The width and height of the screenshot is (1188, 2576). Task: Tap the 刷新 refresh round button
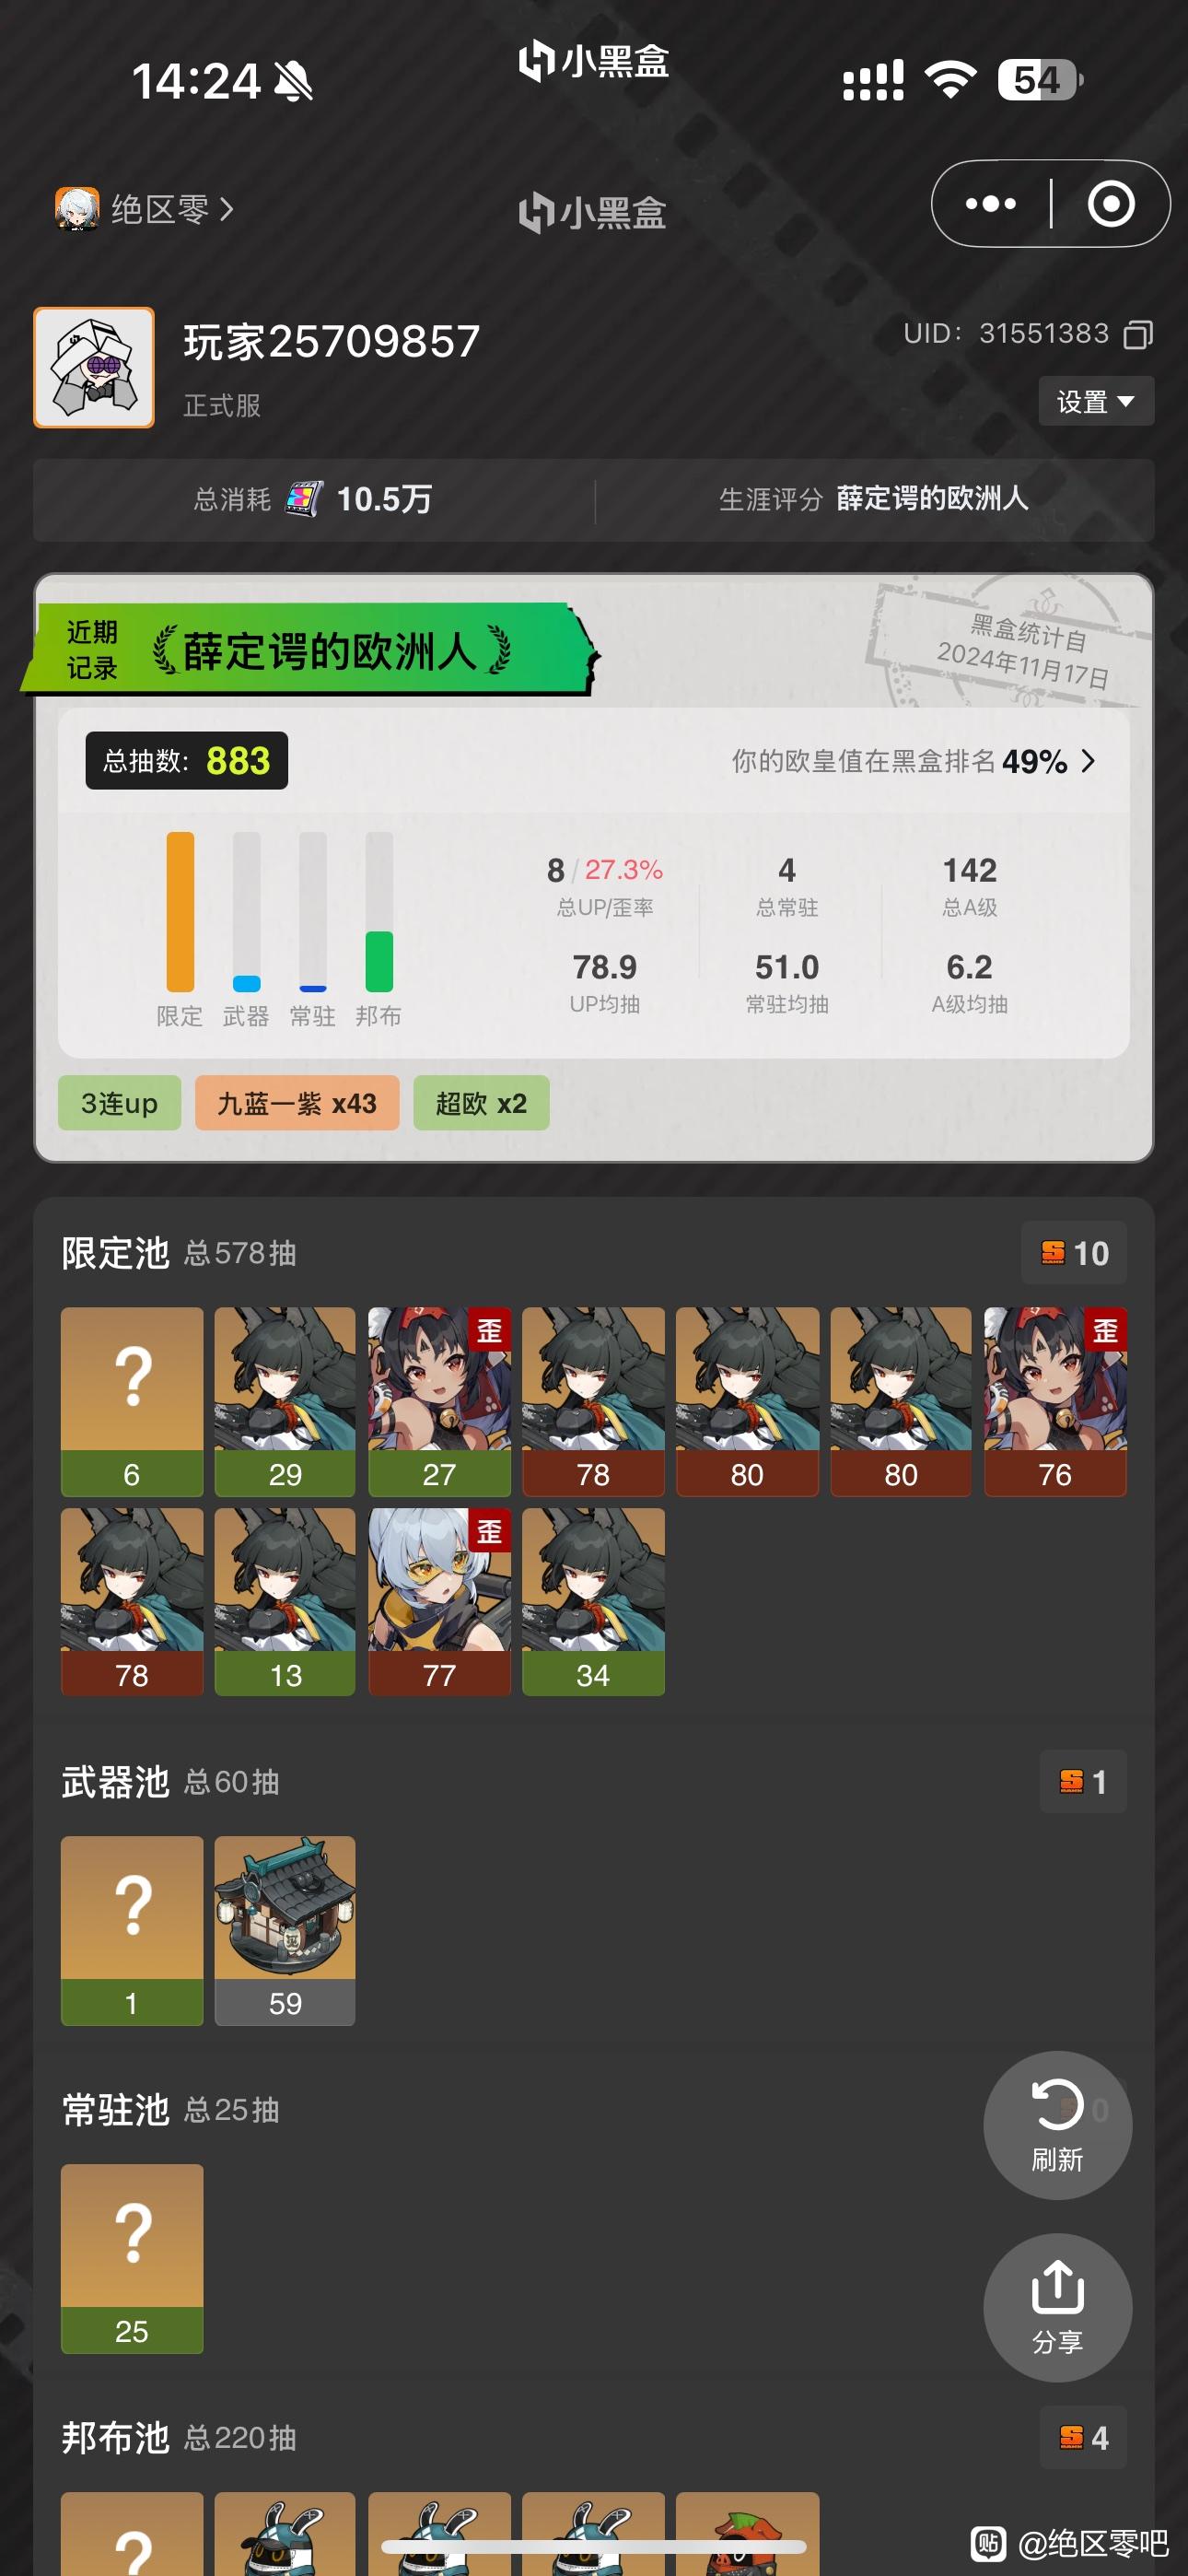click(x=1057, y=2125)
